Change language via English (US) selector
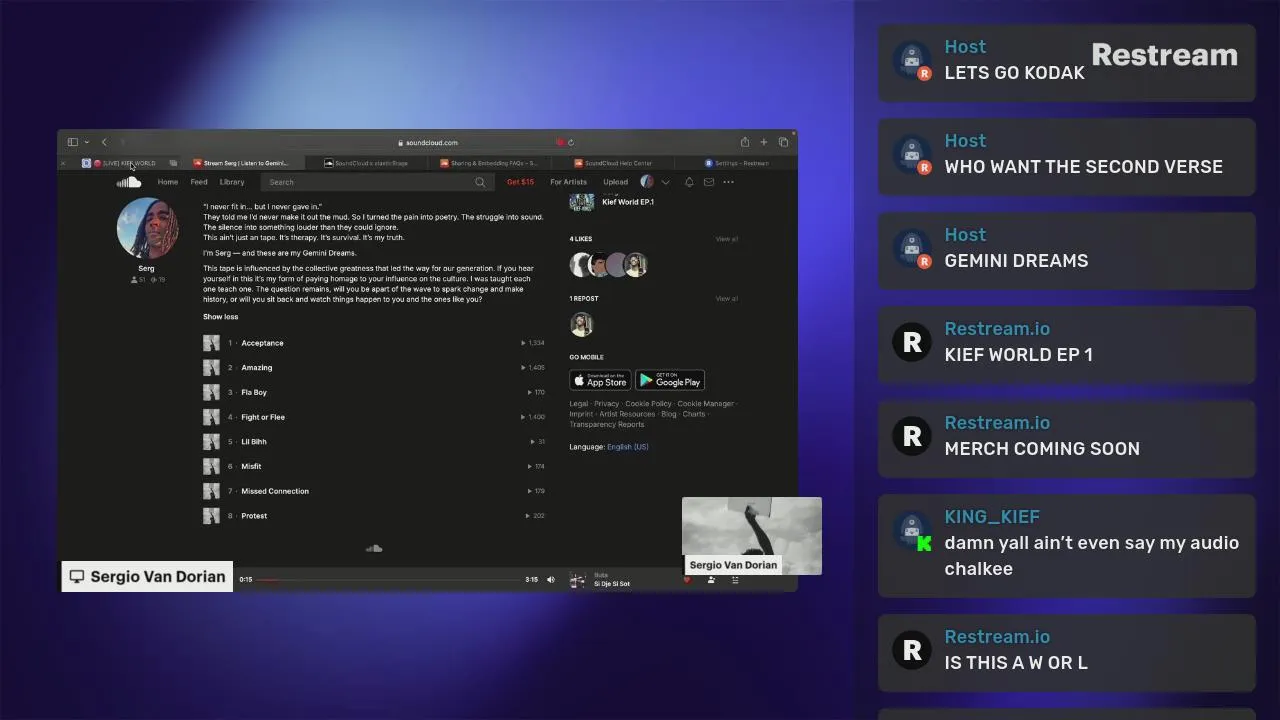Image resolution: width=1280 pixels, height=720 pixels. [x=628, y=447]
